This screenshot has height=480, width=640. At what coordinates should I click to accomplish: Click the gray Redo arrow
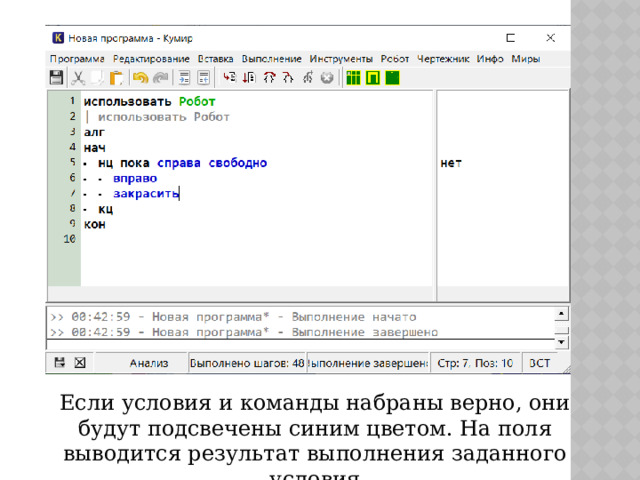pyautogui.click(x=160, y=78)
